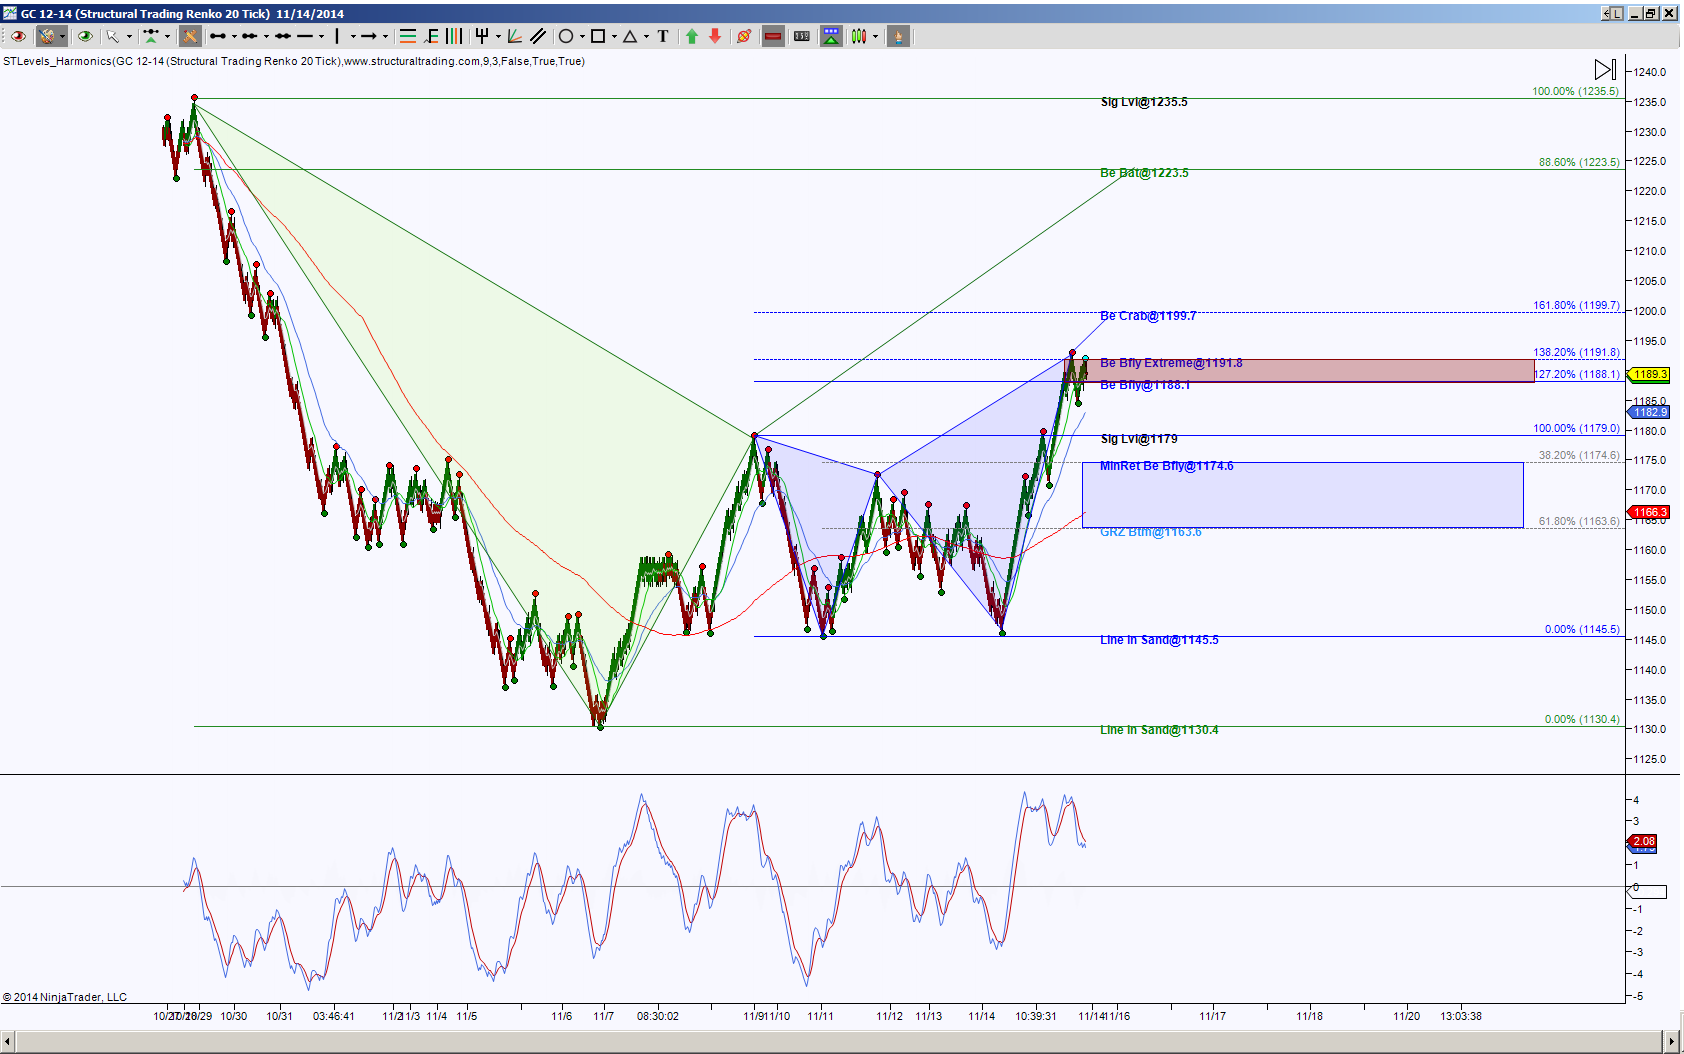Select the Triangle drawing tool

coord(630,36)
